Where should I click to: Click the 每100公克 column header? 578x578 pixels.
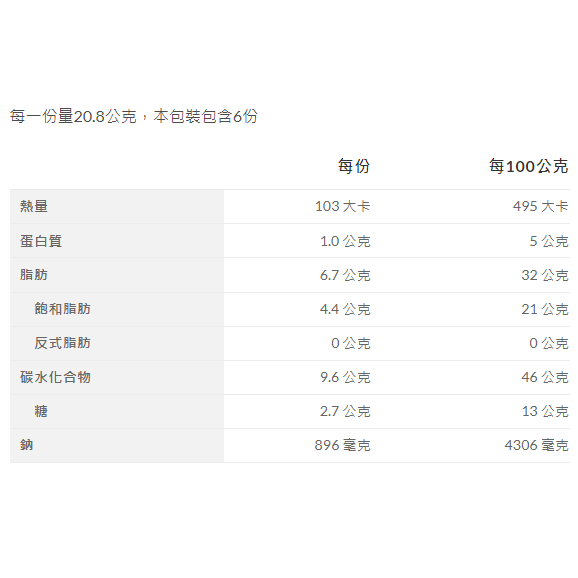click(x=529, y=166)
